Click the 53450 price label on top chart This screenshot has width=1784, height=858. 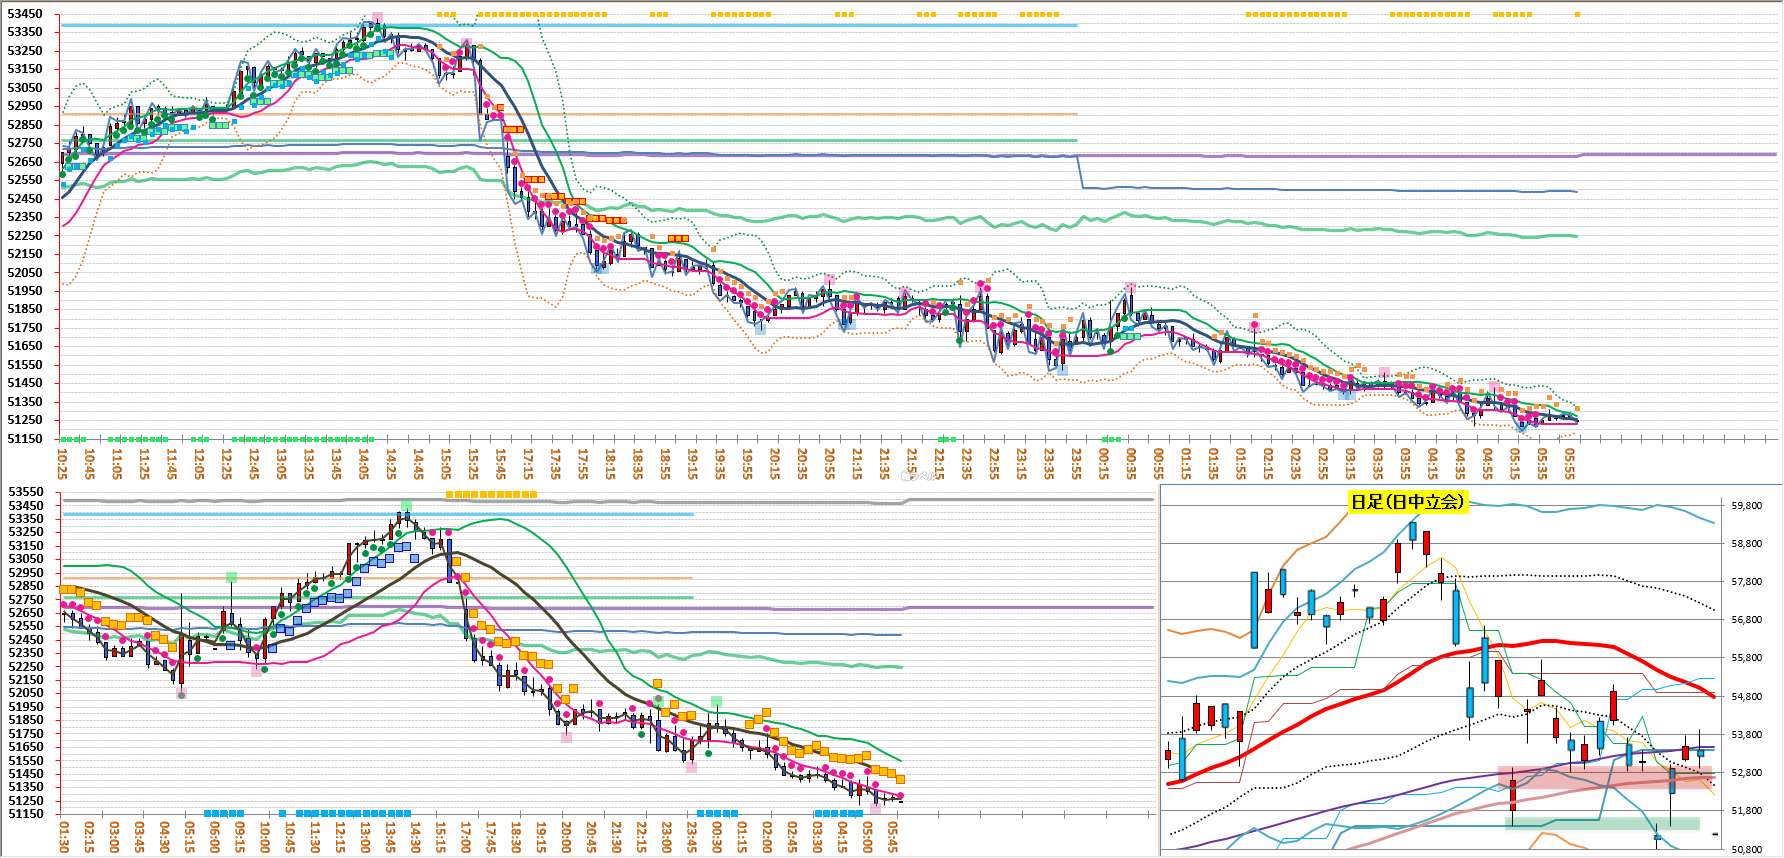pyautogui.click(x=25, y=14)
